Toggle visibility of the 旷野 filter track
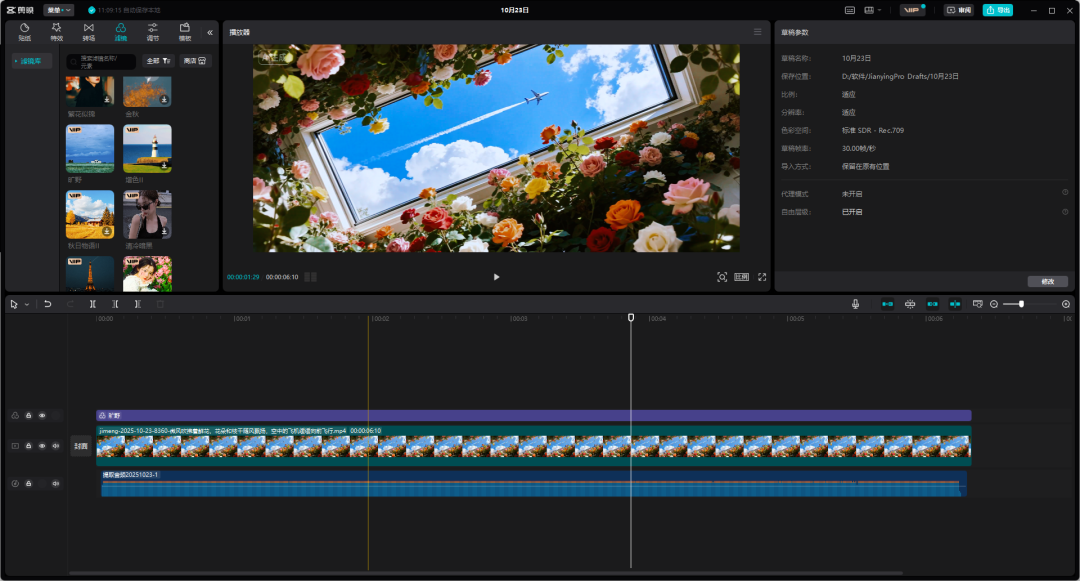The height and width of the screenshot is (581, 1080). point(42,415)
